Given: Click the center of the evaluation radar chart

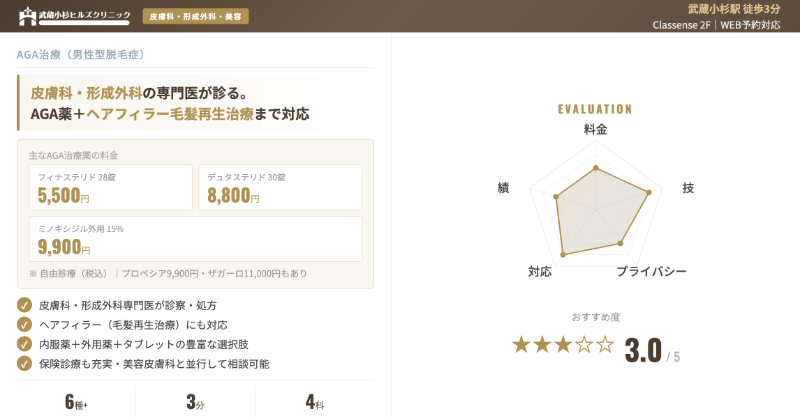Looking at the screenshot, I should coord(596,207).
